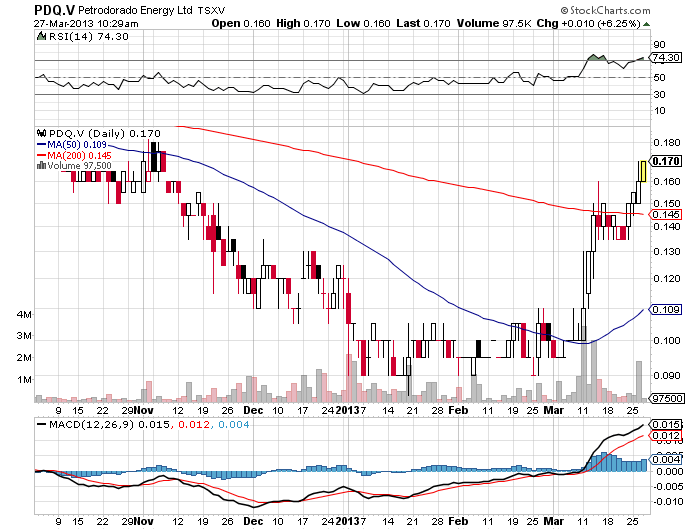The image size is (700, 530).
Task: Click the 97500 volume tag
Action: pos(667,398)
